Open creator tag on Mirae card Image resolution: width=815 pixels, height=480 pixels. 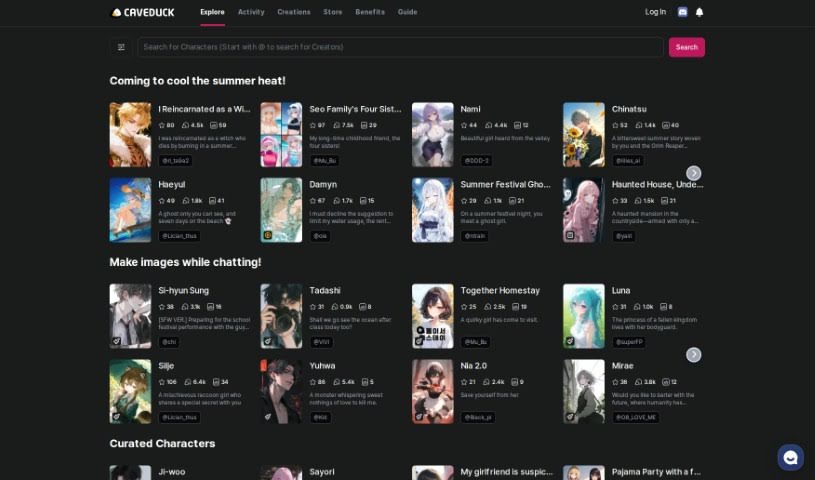click(635, 417)
